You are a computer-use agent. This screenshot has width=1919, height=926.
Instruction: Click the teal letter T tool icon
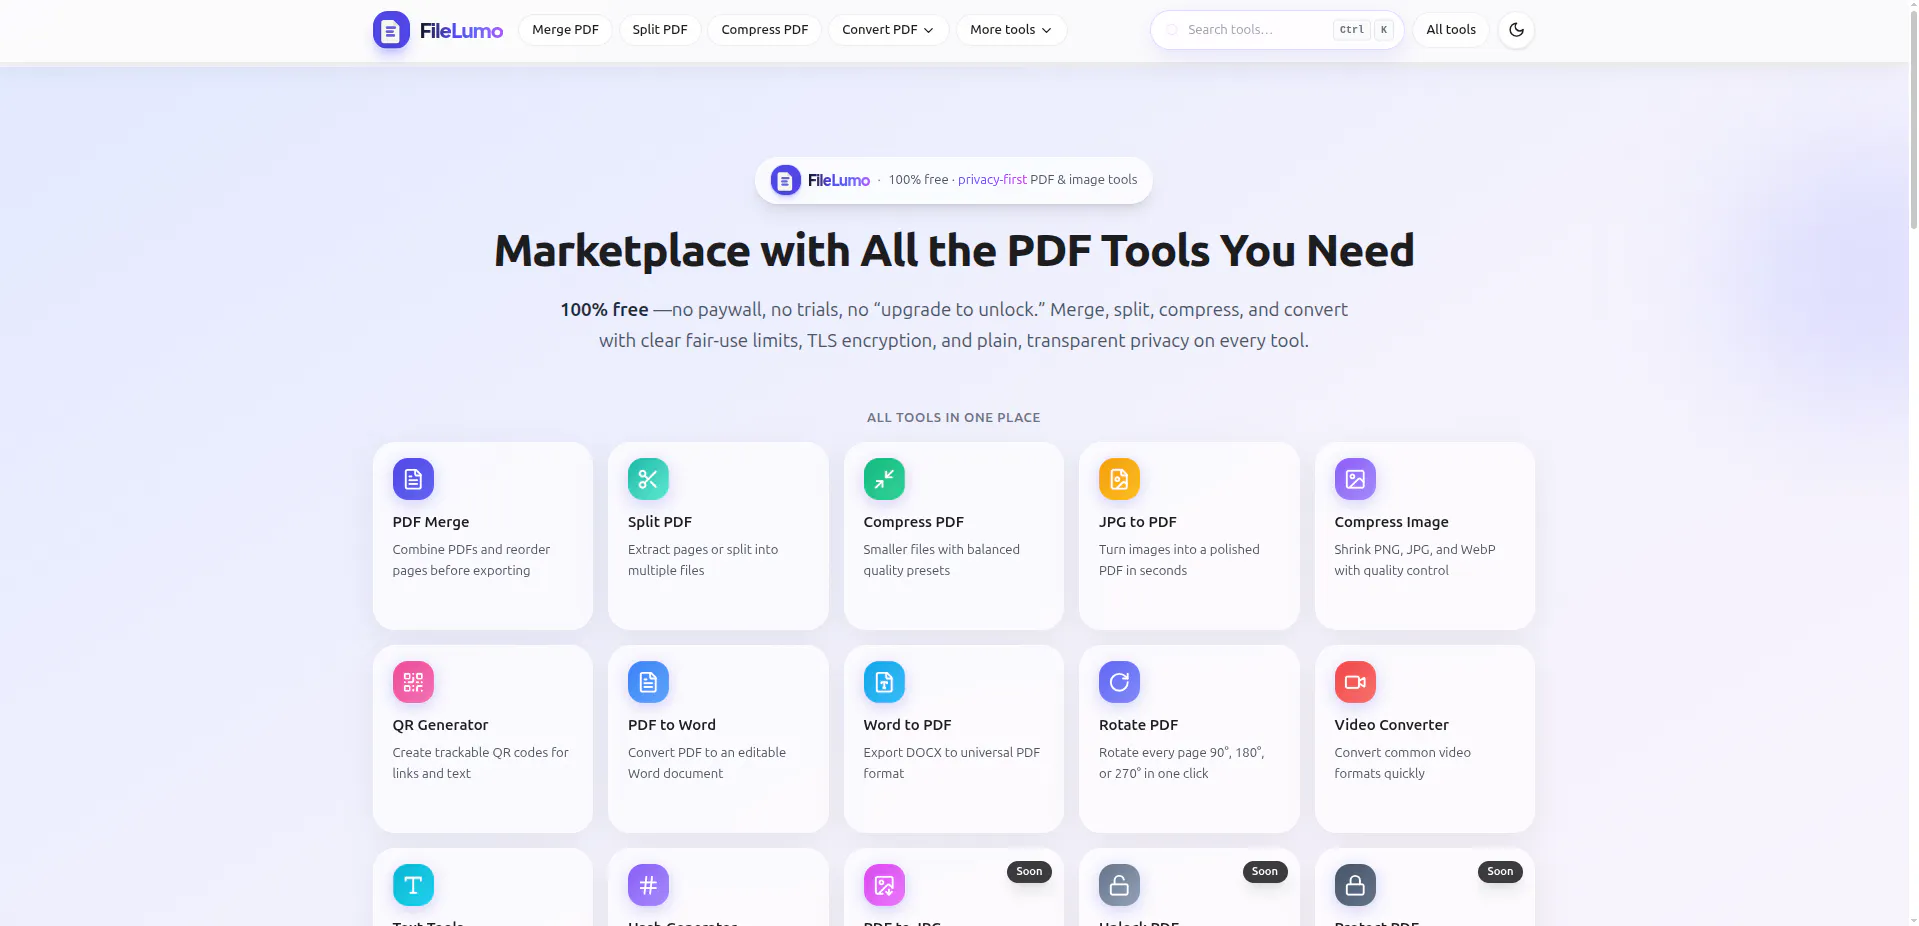[413, 885]
